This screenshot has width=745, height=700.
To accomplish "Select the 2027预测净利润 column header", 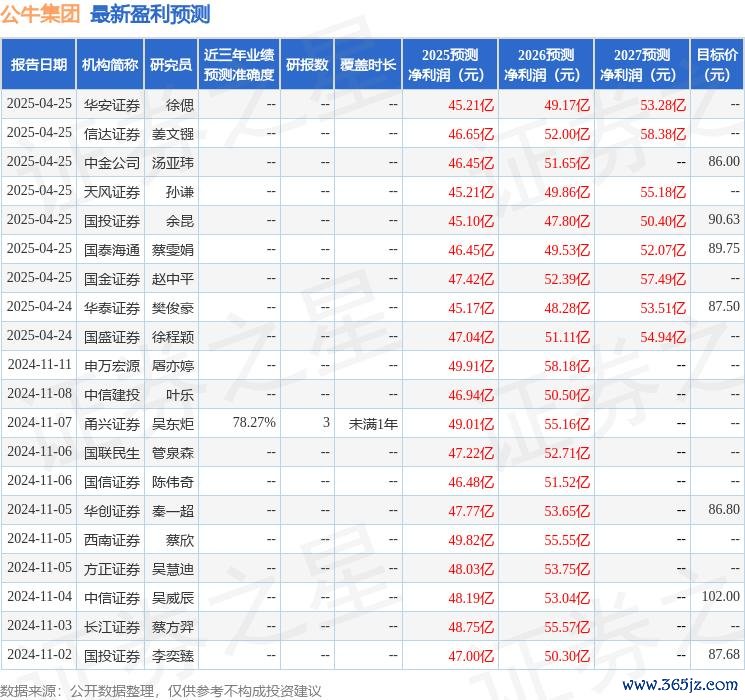I will click(x=642, y=65).
